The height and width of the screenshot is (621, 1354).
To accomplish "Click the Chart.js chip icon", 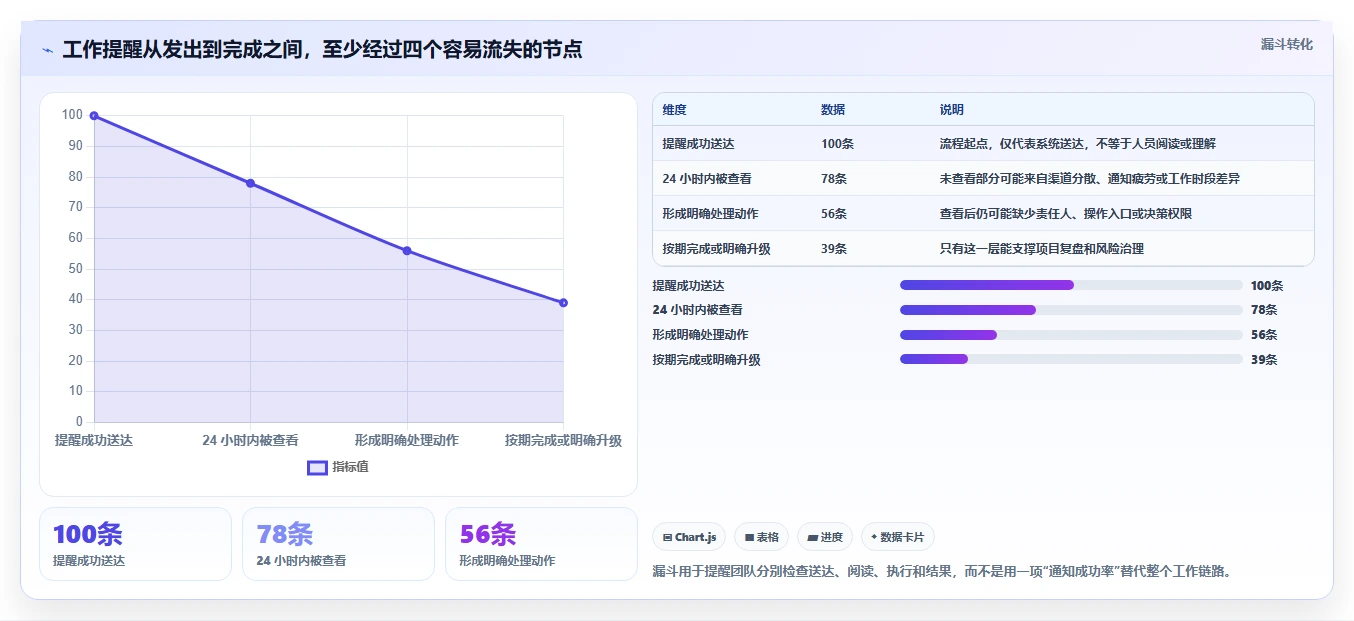I will (666, 537).
